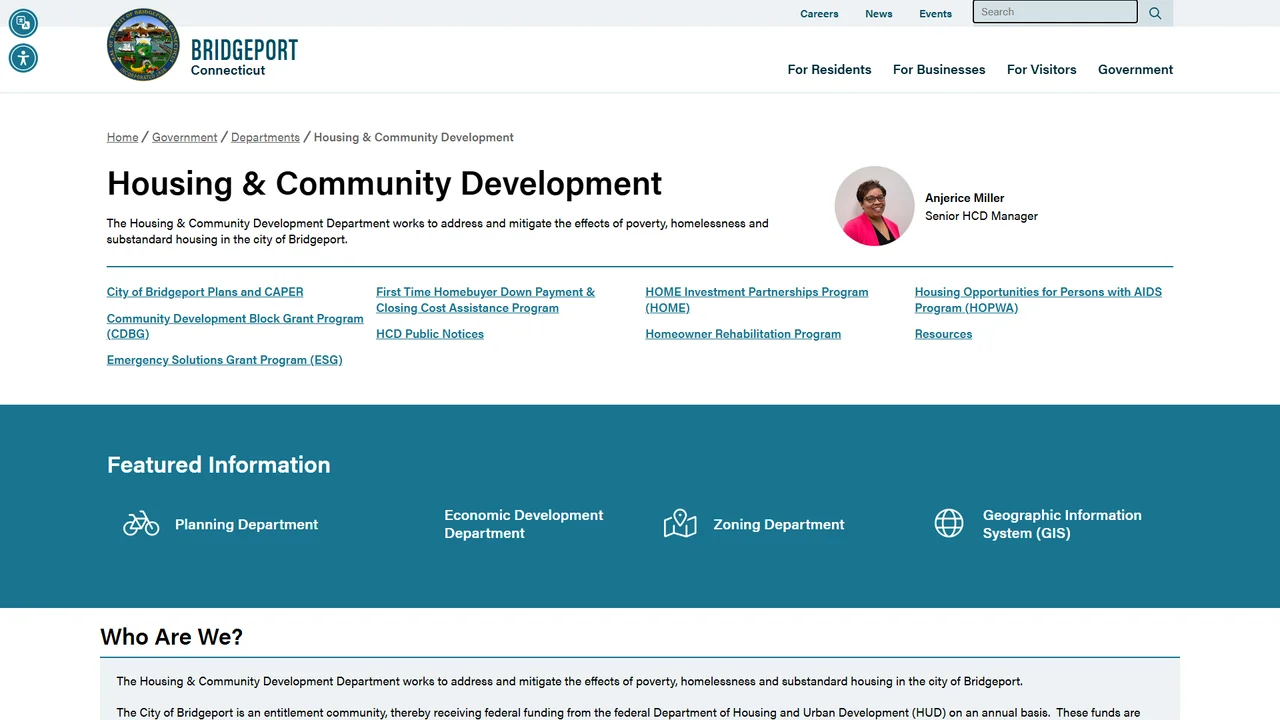Open the For Businesses menu

click(939, 69)
